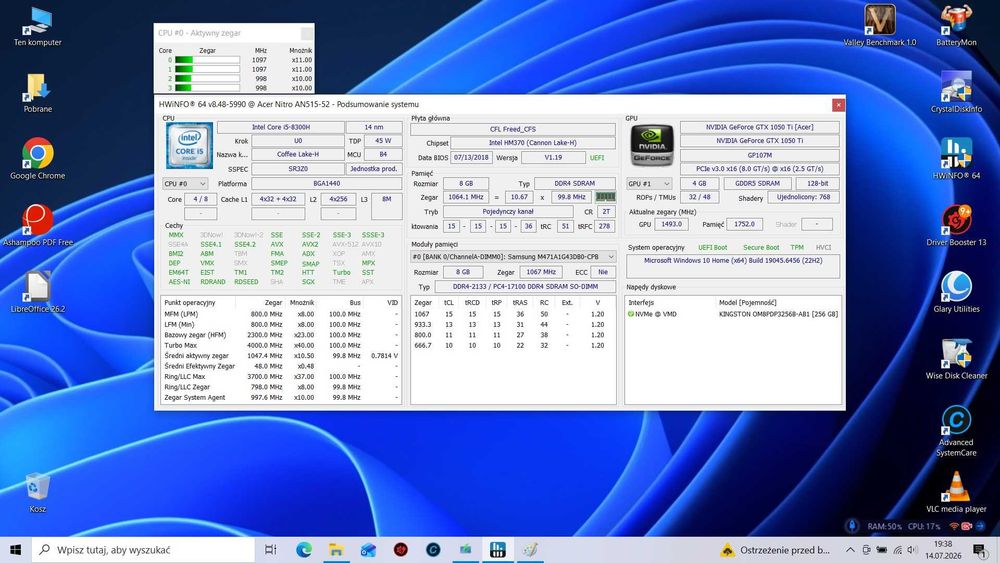
Task: Click the SR3Z0 SSPEC field
Action: click(298, 169)
